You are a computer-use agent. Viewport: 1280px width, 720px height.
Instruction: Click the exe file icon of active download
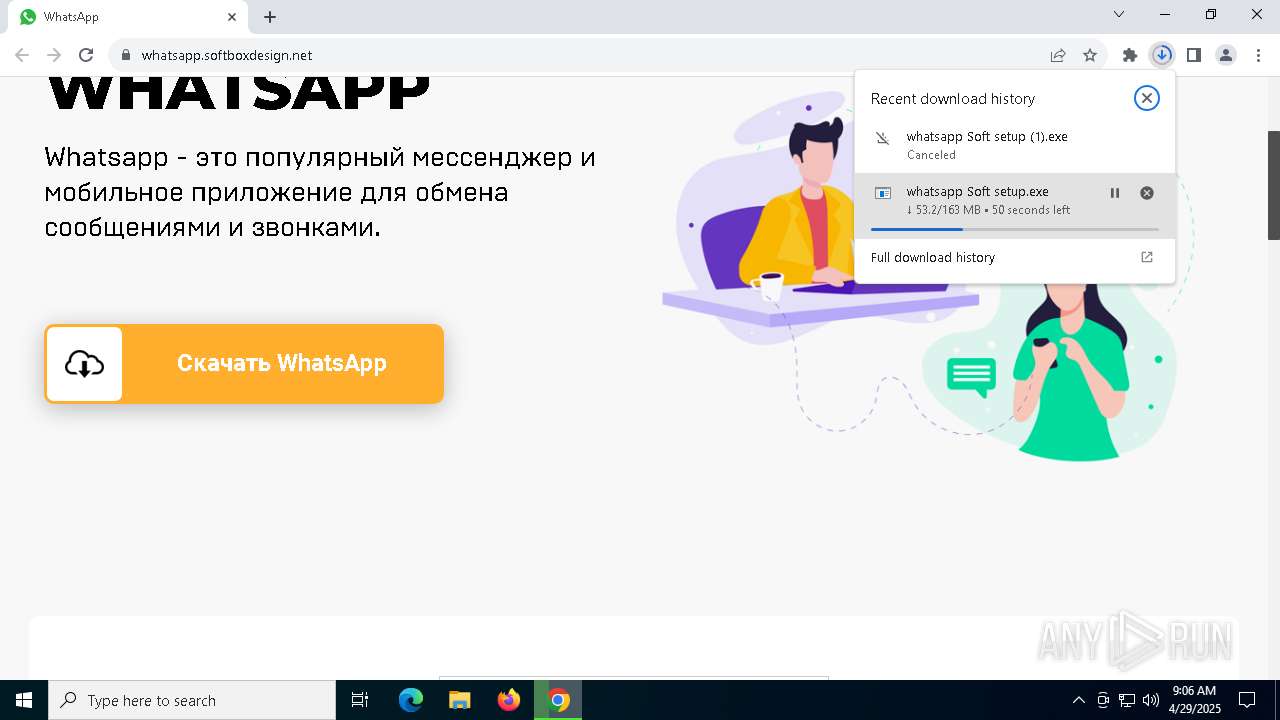[882, 193]
